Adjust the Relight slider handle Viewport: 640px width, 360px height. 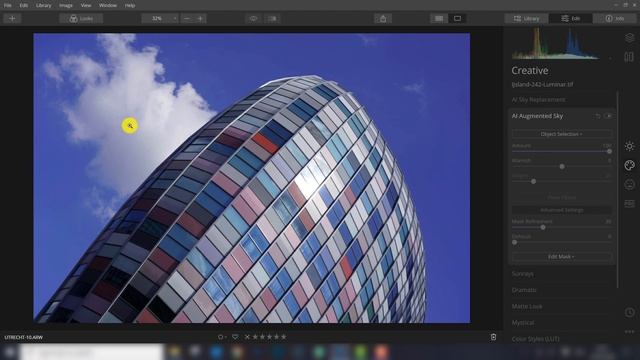click(x=533, y=181)
